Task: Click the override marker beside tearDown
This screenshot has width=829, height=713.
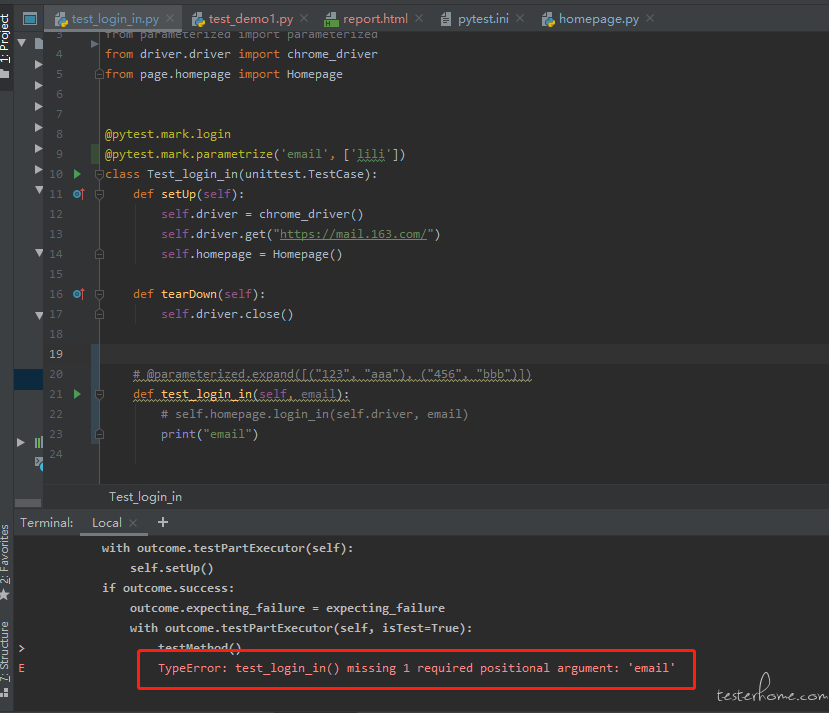Action: 78,294
